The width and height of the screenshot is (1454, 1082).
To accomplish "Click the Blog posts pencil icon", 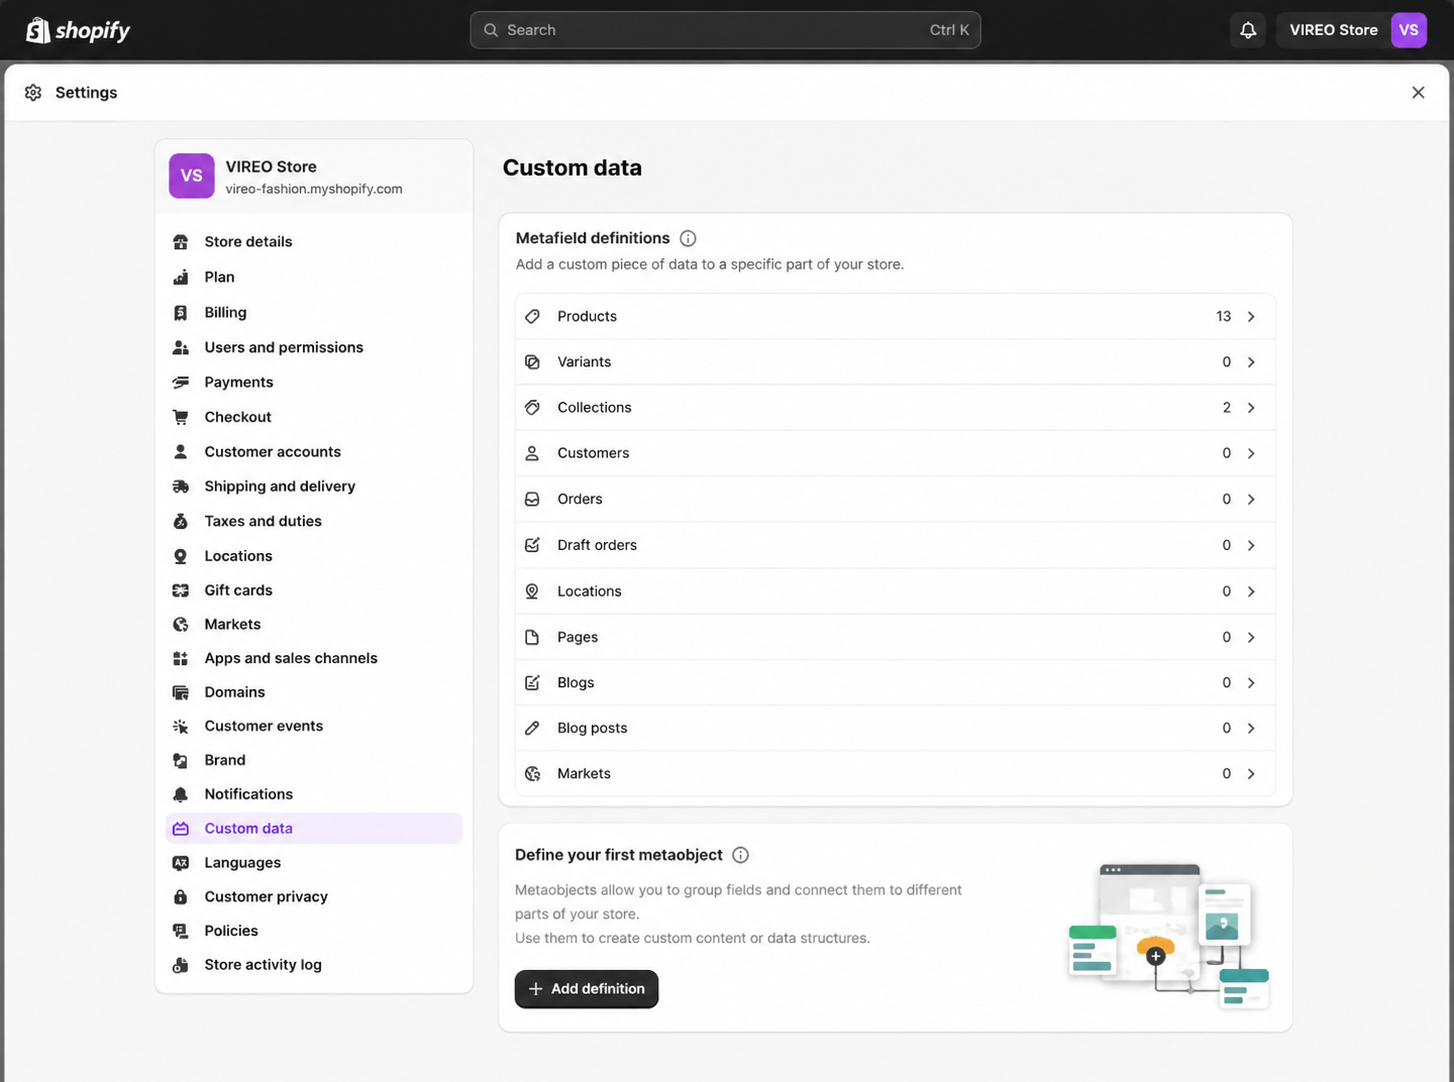I will (x=532, y=728).
